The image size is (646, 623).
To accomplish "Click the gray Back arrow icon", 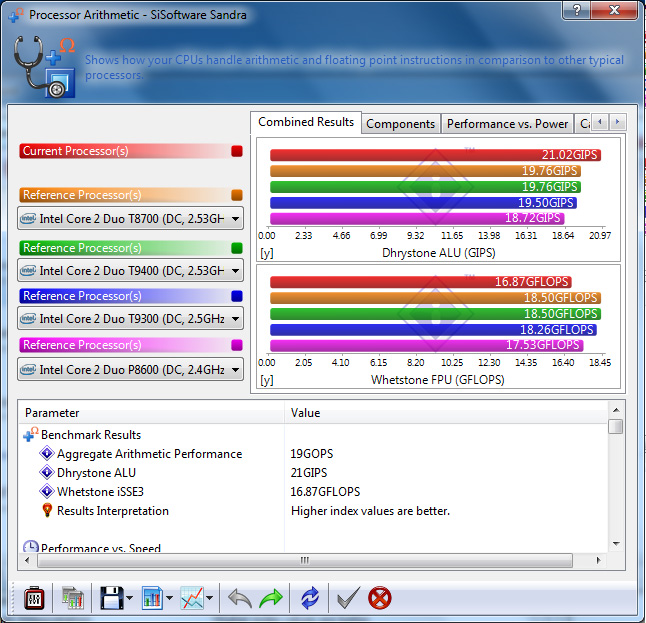I will pos(240,598).
